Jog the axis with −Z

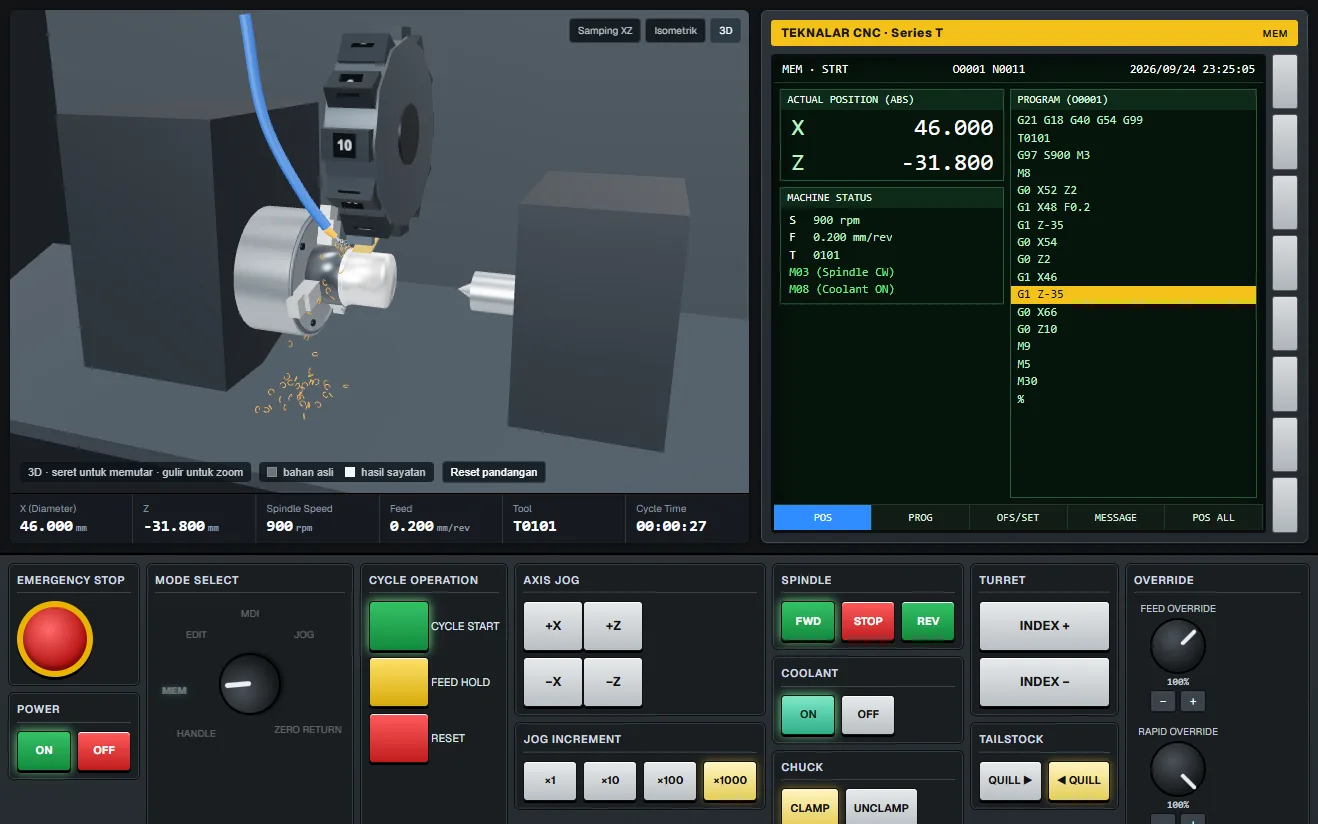[613, 682]
